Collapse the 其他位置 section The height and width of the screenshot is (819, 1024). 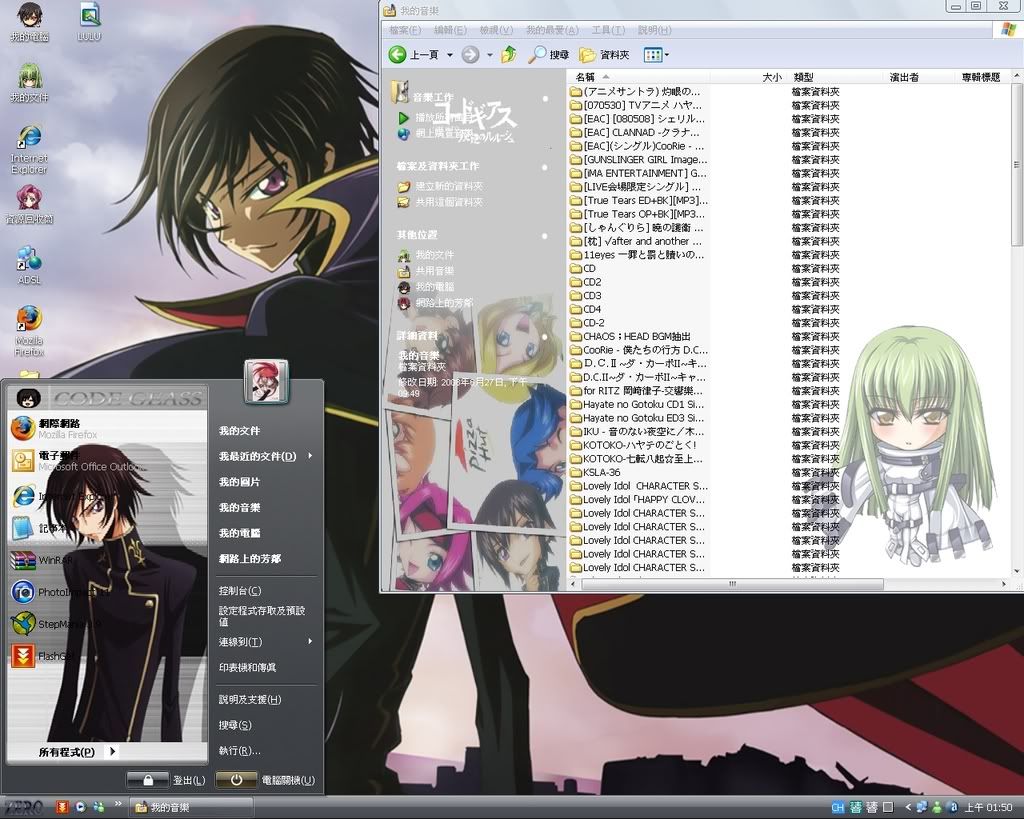(545, 236)
